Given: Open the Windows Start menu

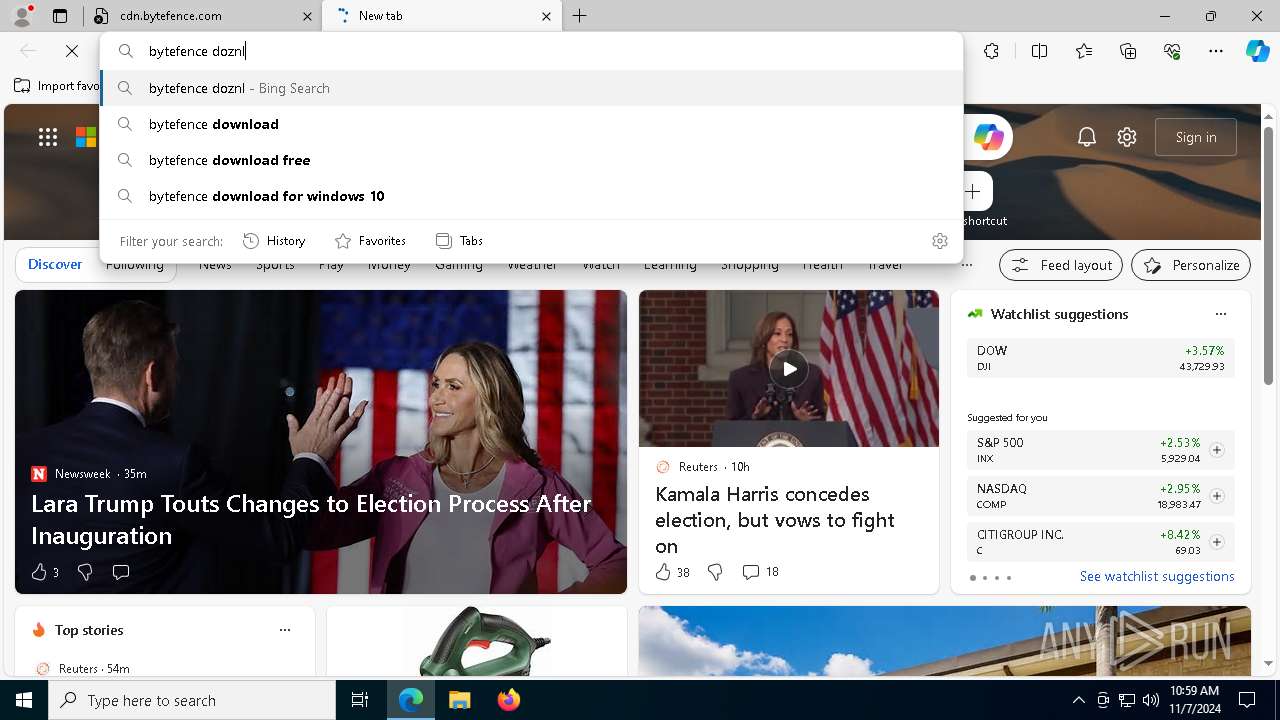Looking at the screenshot, I should pos(24,700).
